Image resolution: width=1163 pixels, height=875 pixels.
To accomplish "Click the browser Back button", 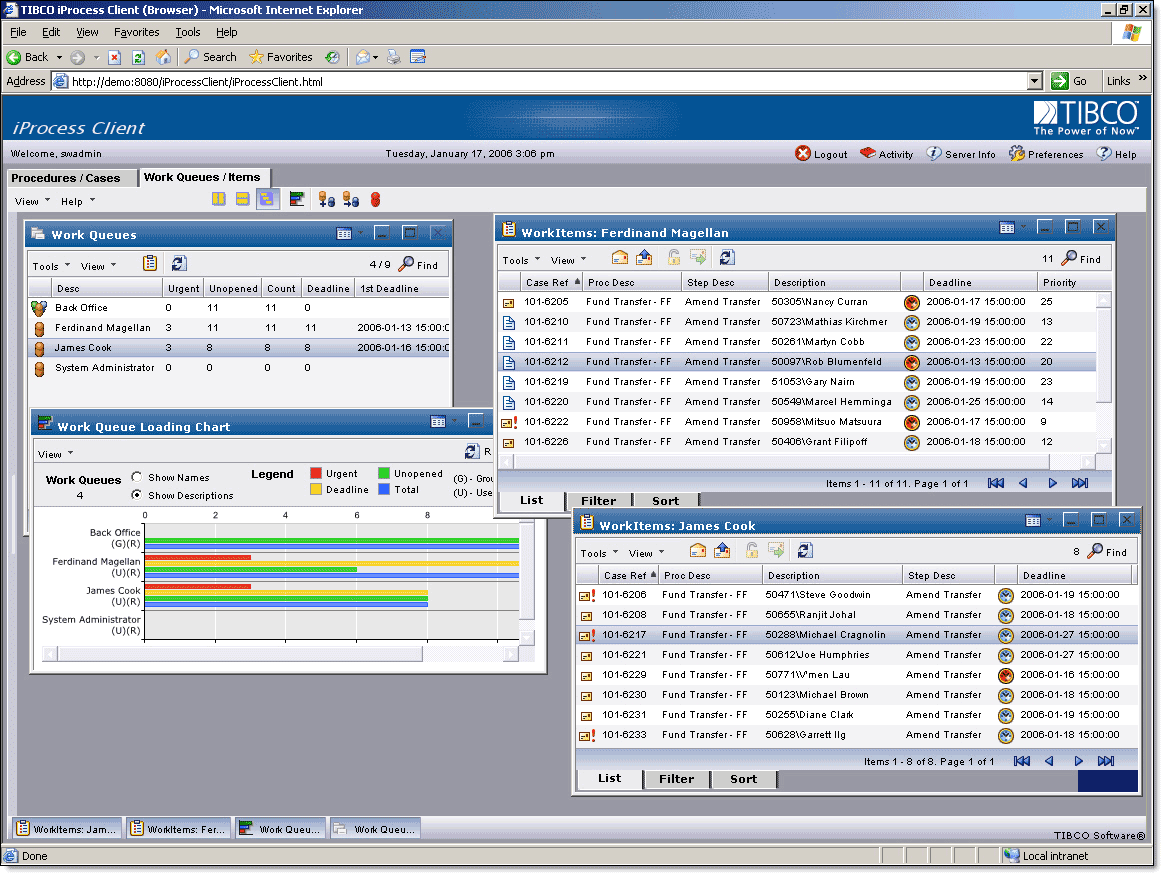I will [x=27, y=57].
